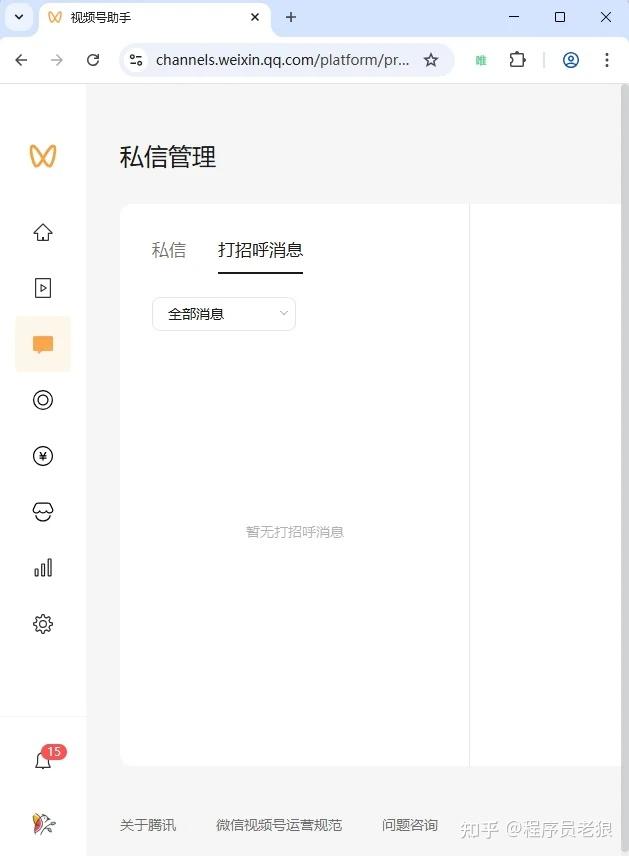Reload the page with refresh icon
Viewport: 629px width, 856px height.
tap(93, 60)
